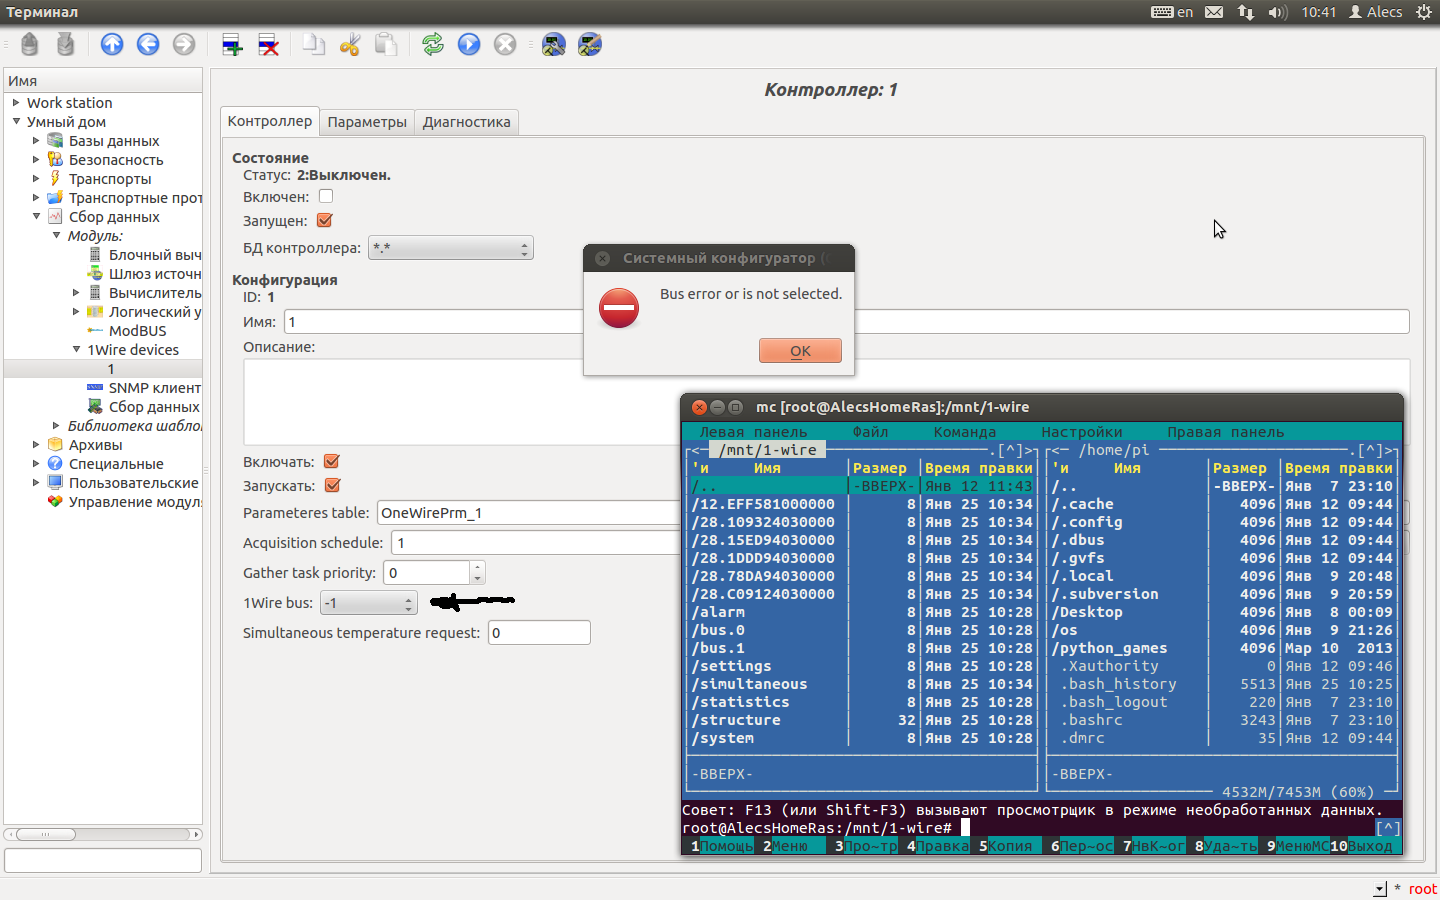This screenshot has height=900, width=1440.
Task: Click OK in the bus error dialog
Action: coord(800,351)
